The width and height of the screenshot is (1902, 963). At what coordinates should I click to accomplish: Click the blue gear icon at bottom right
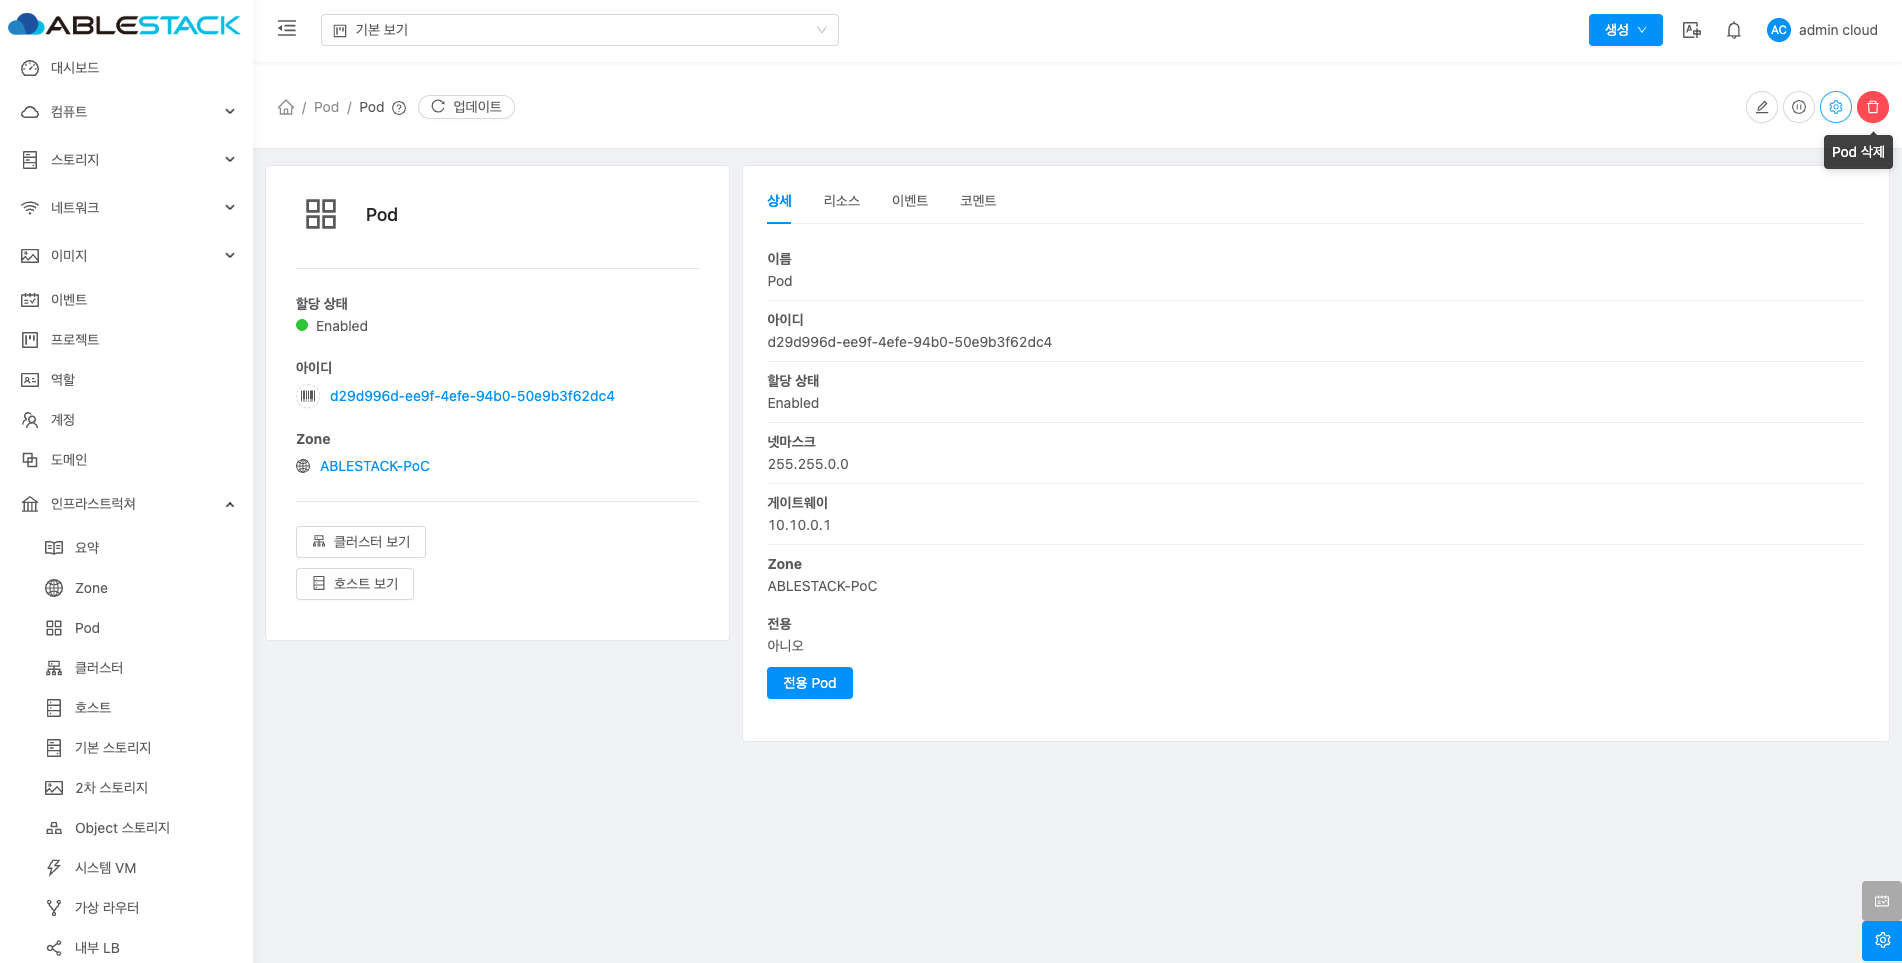[x=1881, y=940]
